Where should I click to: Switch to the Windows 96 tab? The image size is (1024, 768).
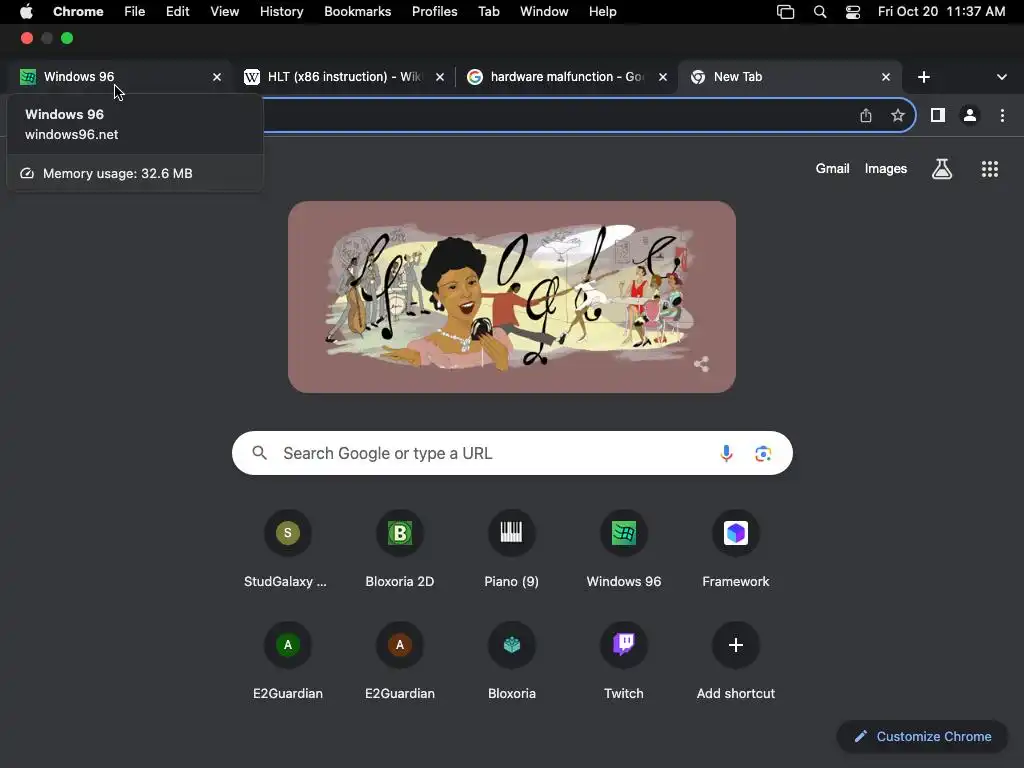point(118,77)
